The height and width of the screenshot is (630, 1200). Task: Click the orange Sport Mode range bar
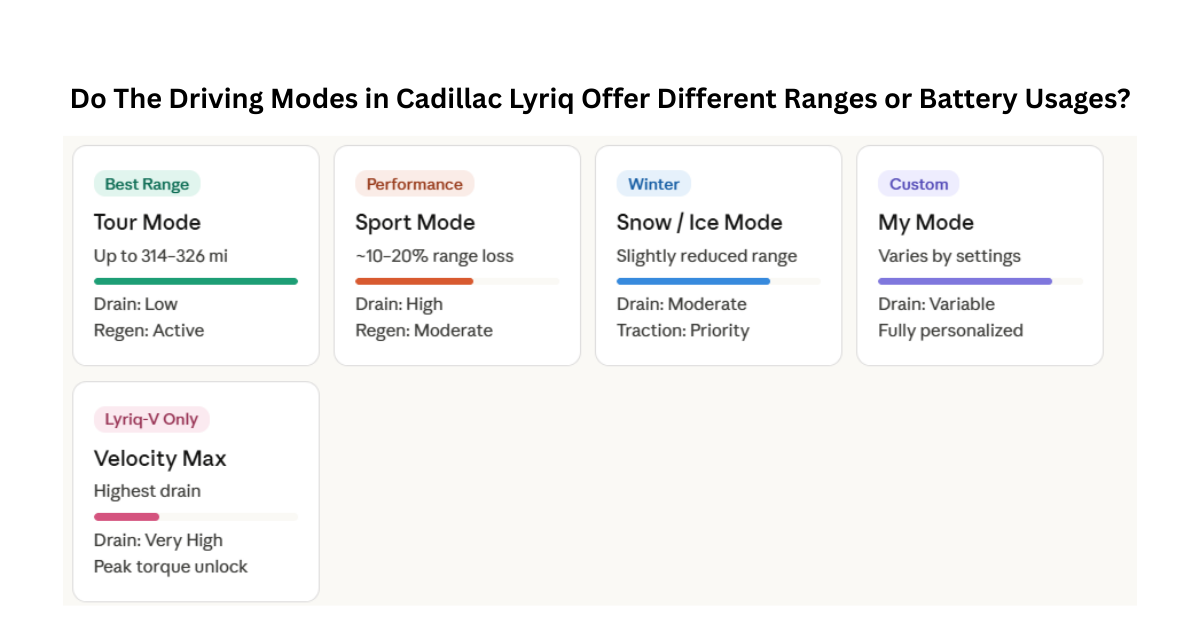pos(414,281)
